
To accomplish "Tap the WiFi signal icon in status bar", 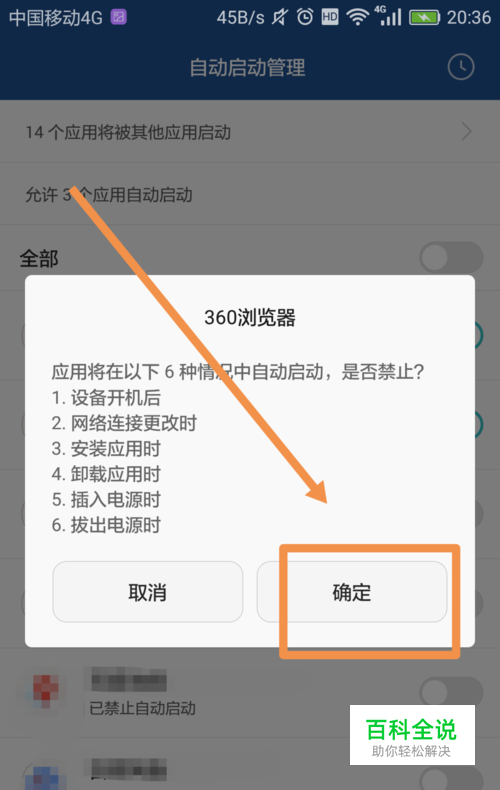I will coord(357,18).
